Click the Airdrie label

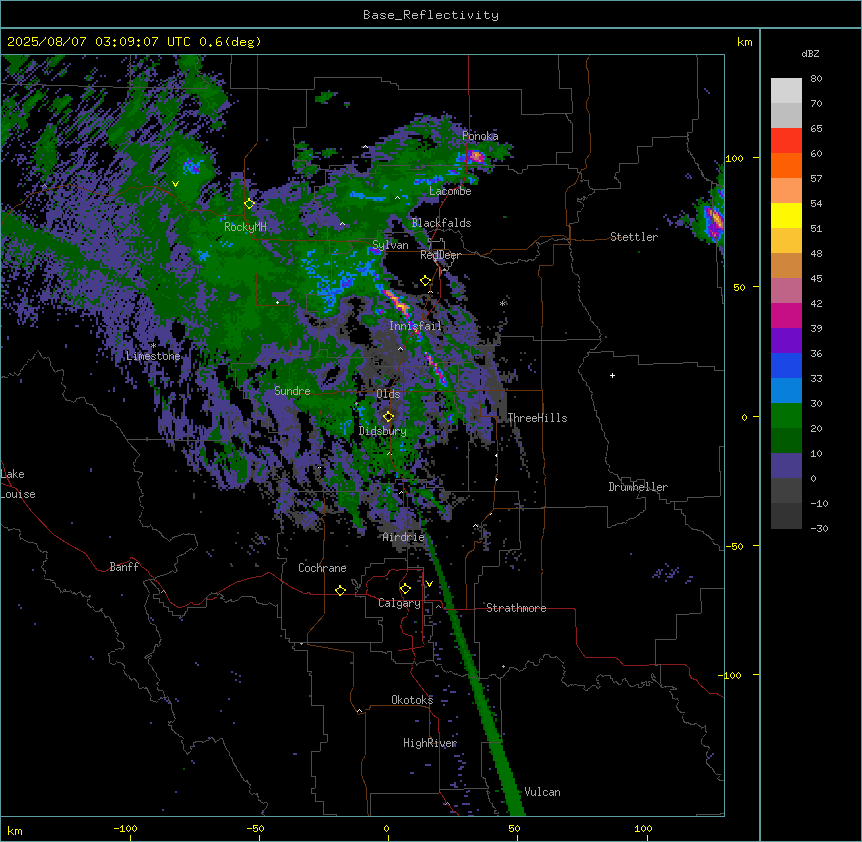[x=404, y=537]
